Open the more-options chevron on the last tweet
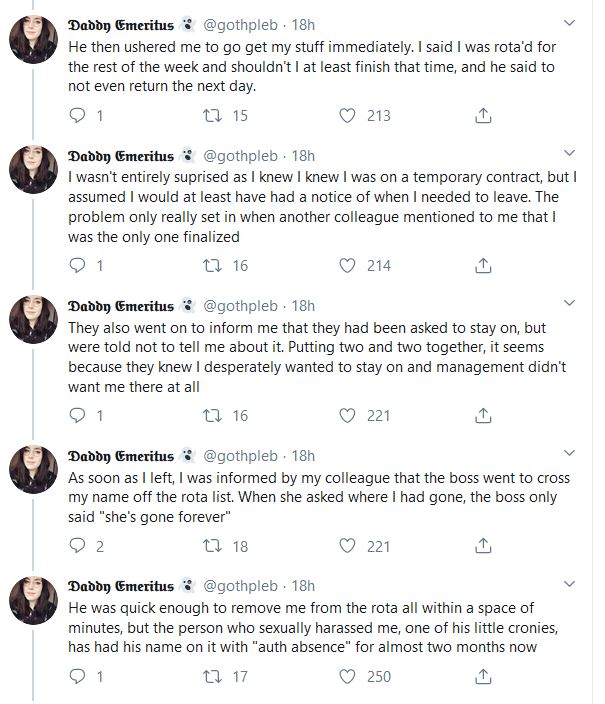 [x=570, y=583]
